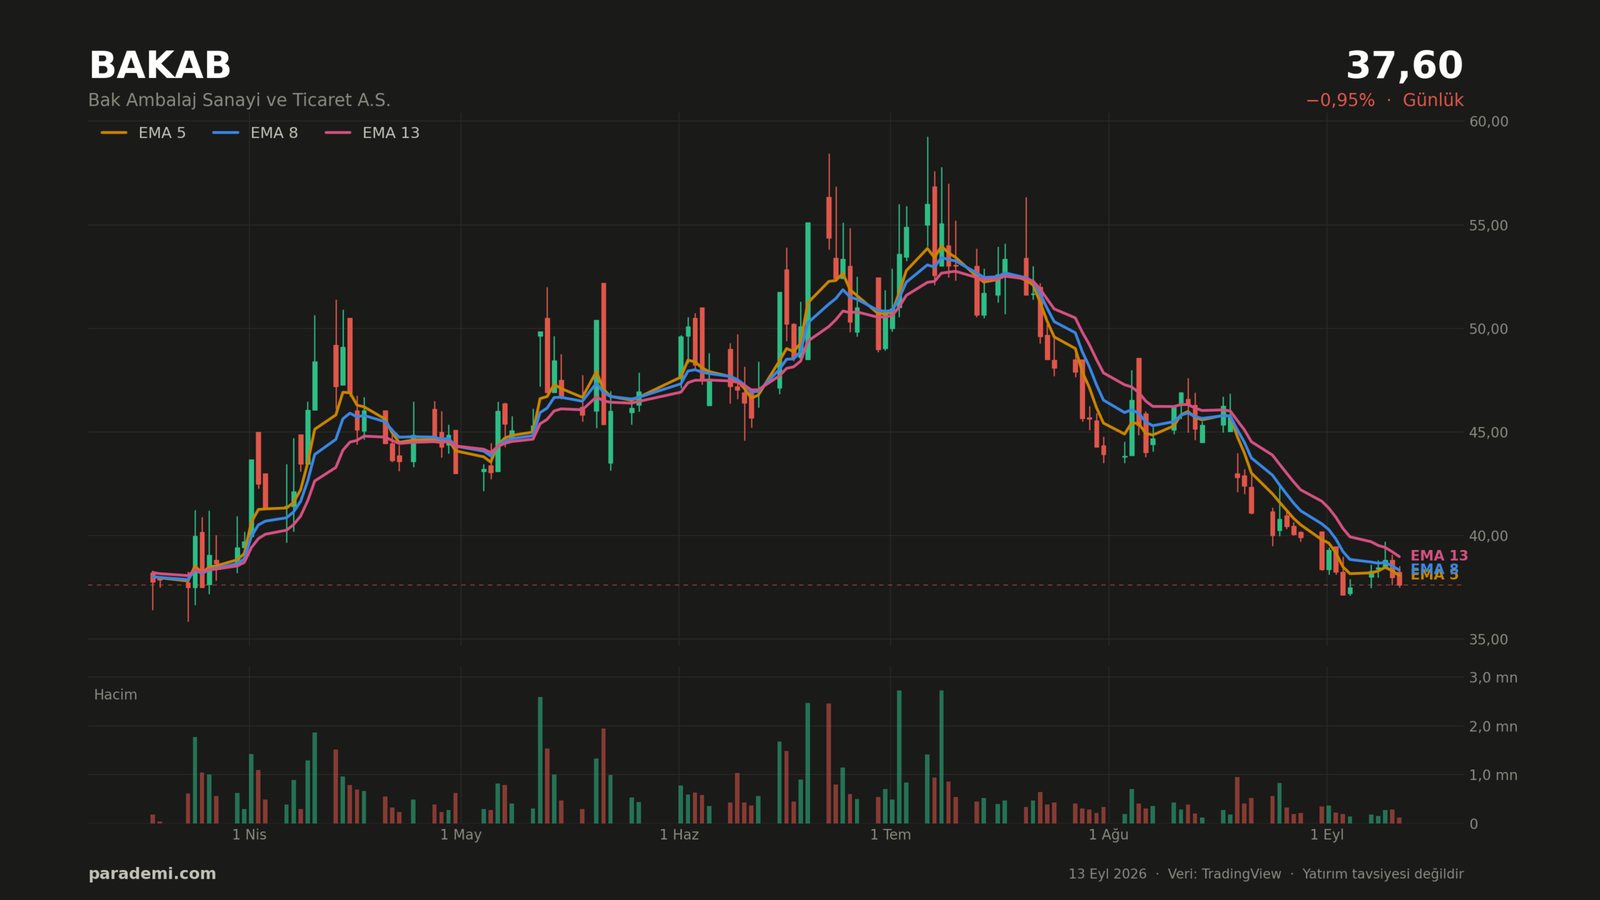Click the 1 Eyl date axis label
The image size is (1600, 900).
1327,835
